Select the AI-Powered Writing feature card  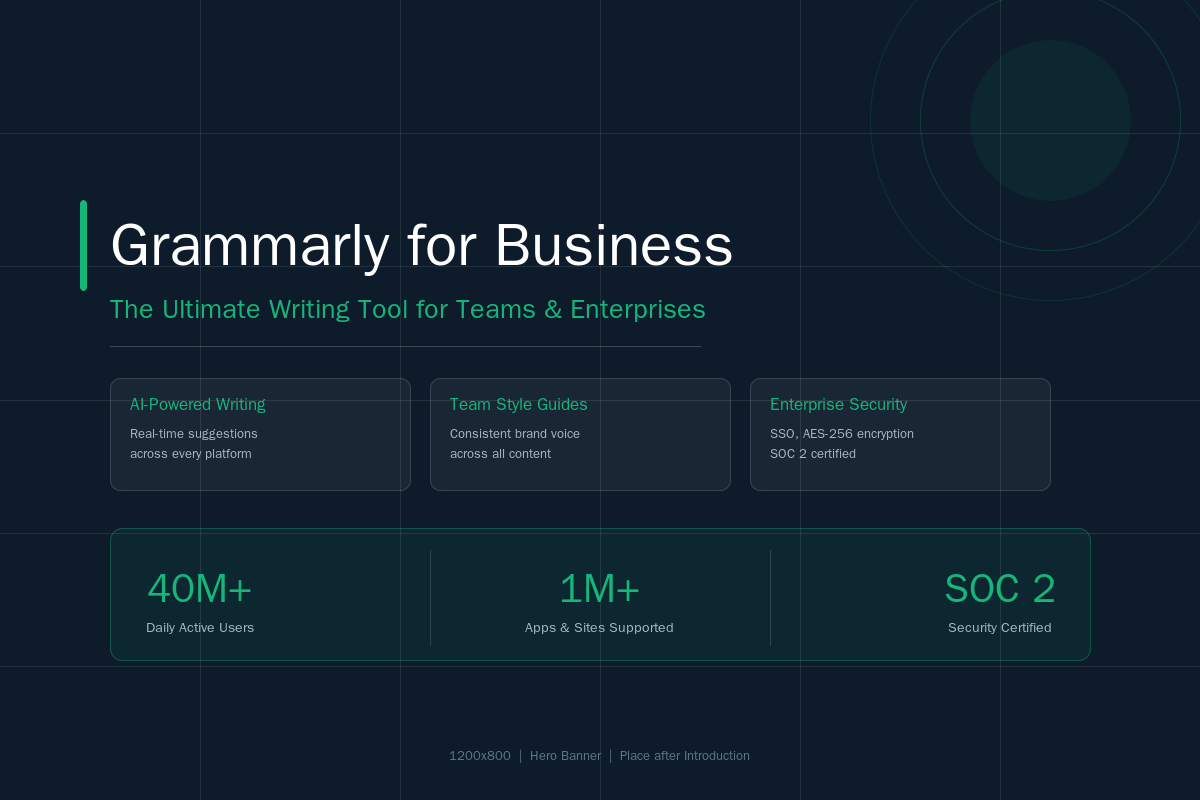[x=260, y=434]
